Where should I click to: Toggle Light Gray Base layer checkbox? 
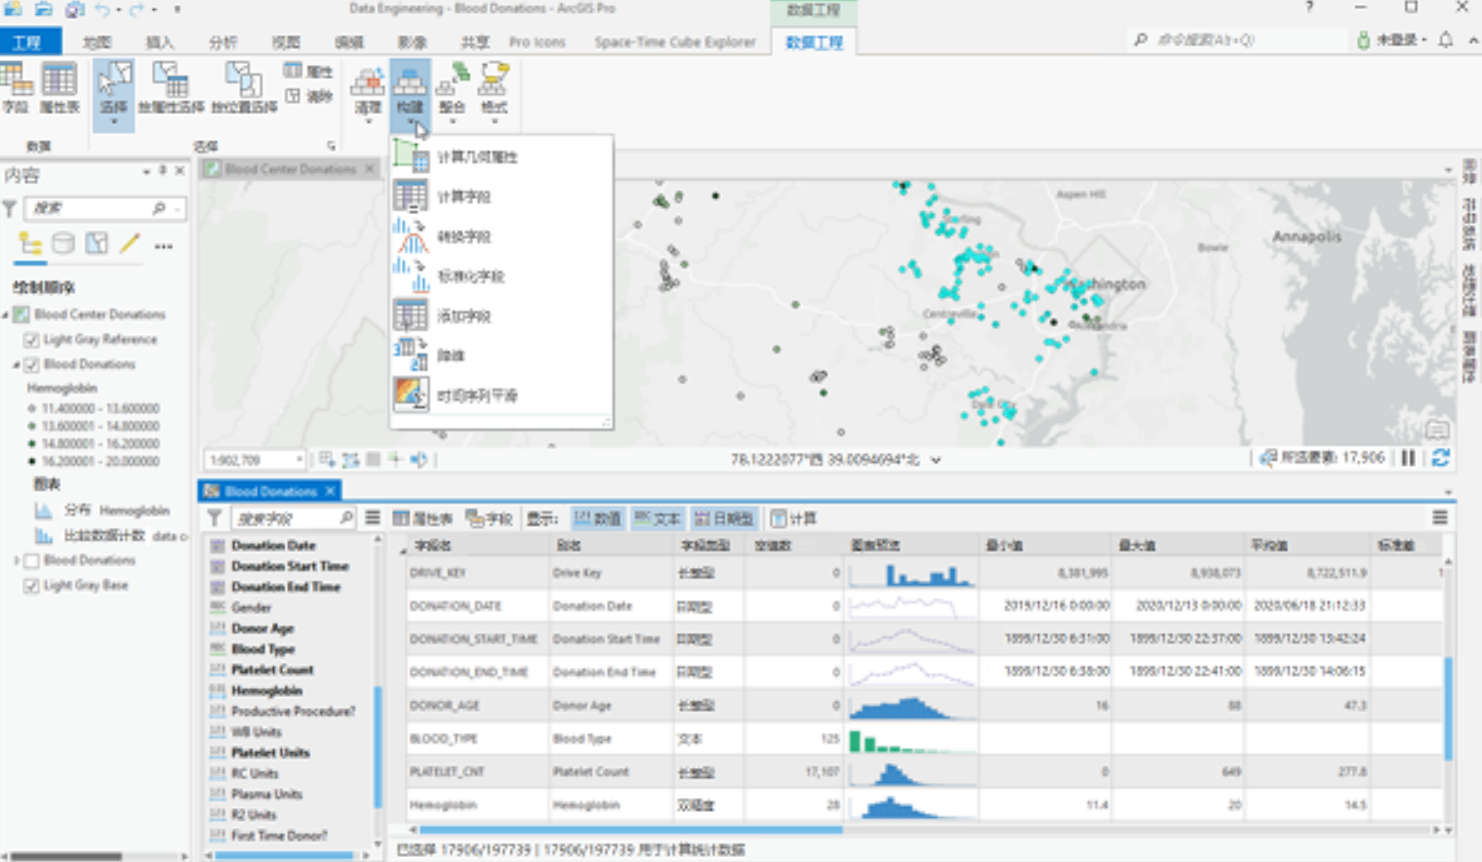pyautogui.click(x=31, y=586)
